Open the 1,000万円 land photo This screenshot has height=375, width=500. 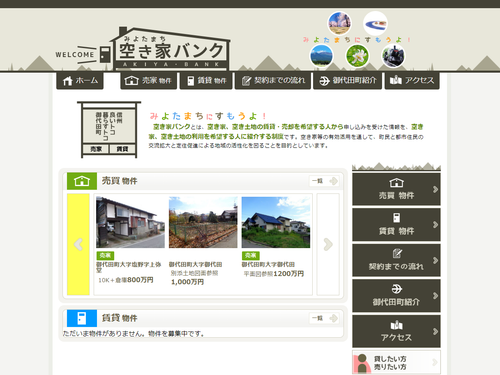pos(203,222)
